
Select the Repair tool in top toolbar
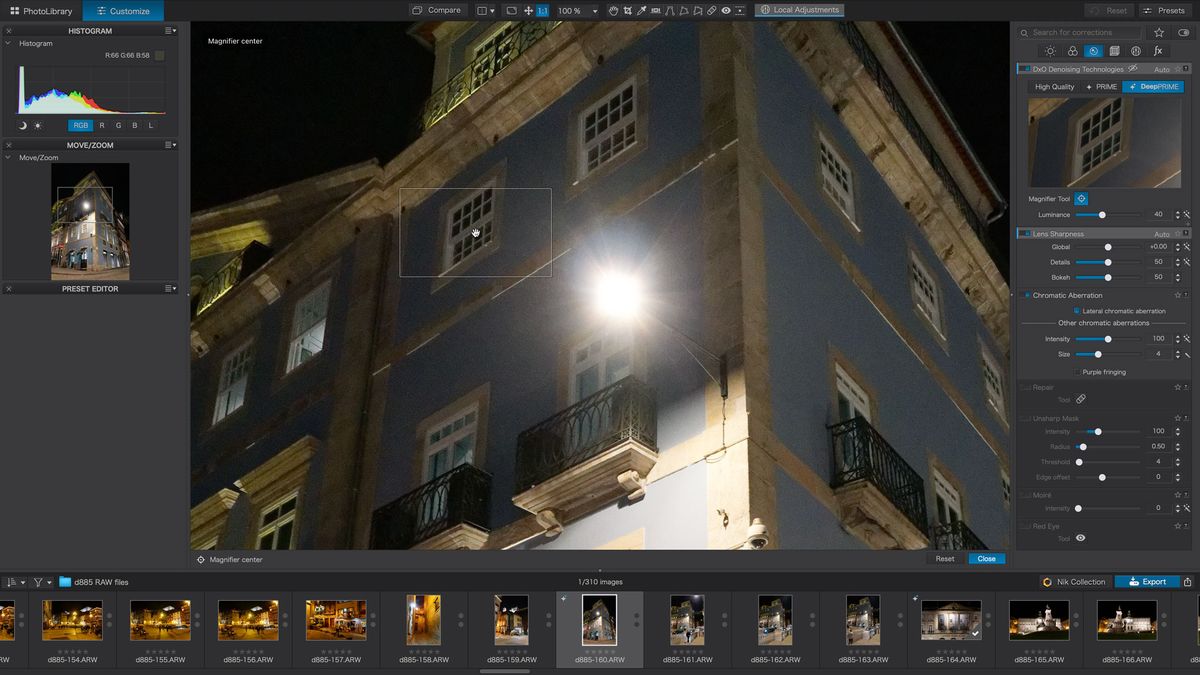(711, 10)
